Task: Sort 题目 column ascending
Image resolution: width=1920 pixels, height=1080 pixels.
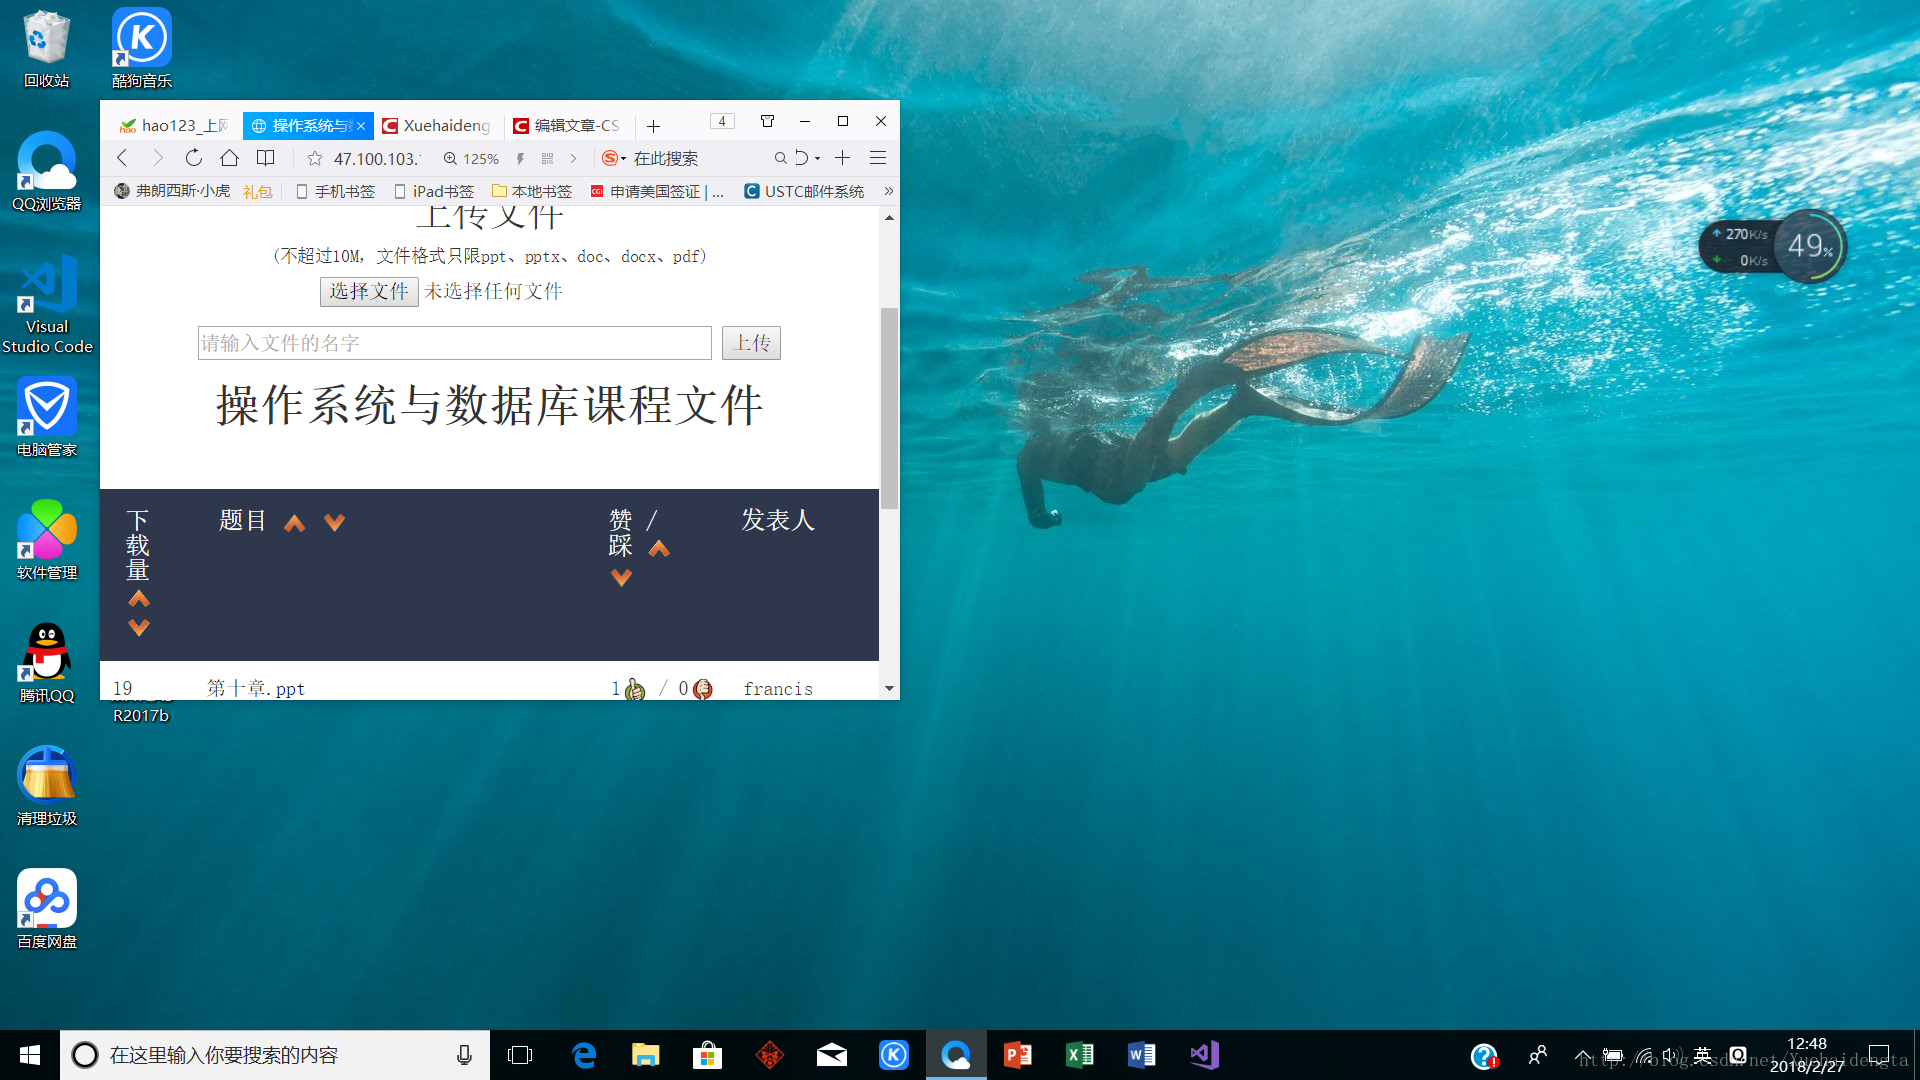Action: click(294, 523)
